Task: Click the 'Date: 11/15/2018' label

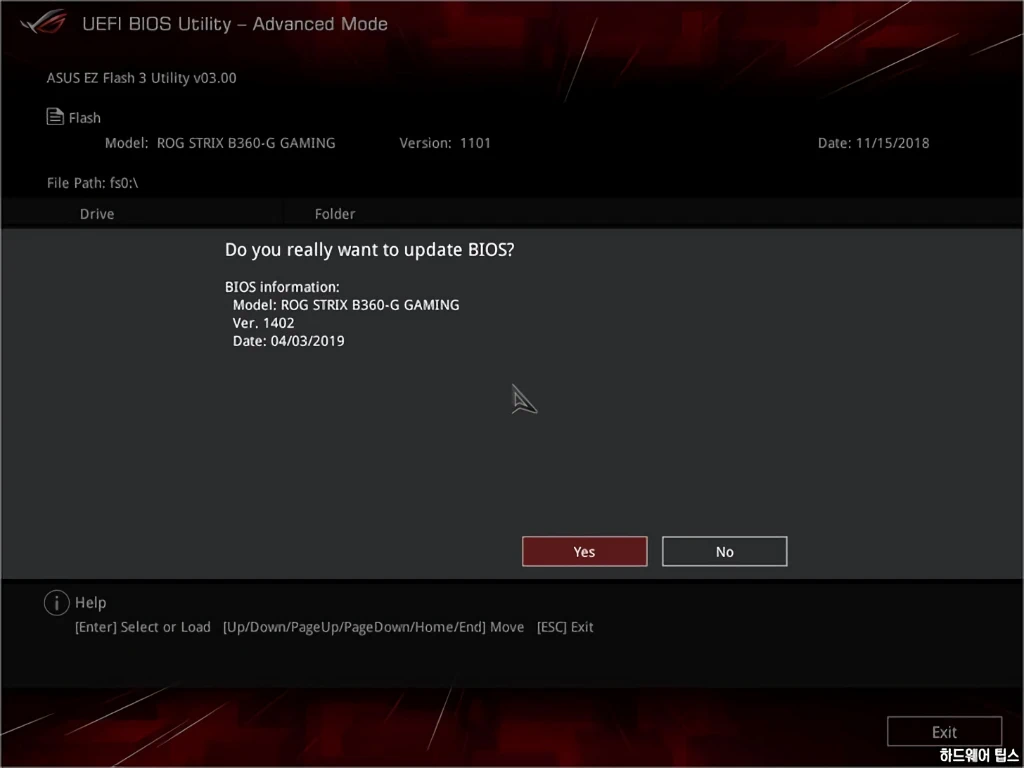Action: [x=873, y=143]
